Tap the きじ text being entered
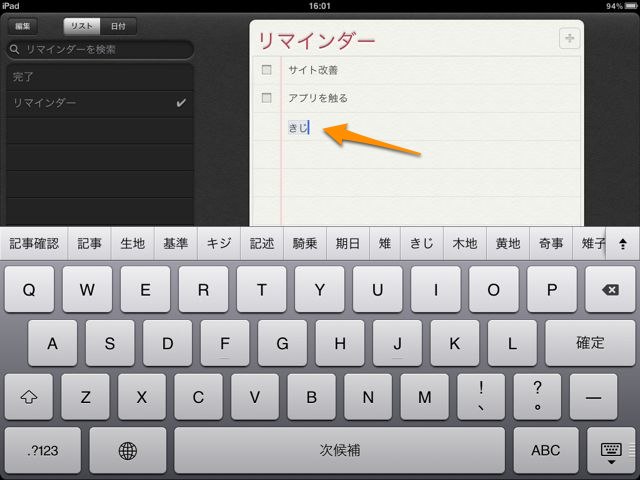The height and width of the screenshot is (480, 640). pos(298,128)
